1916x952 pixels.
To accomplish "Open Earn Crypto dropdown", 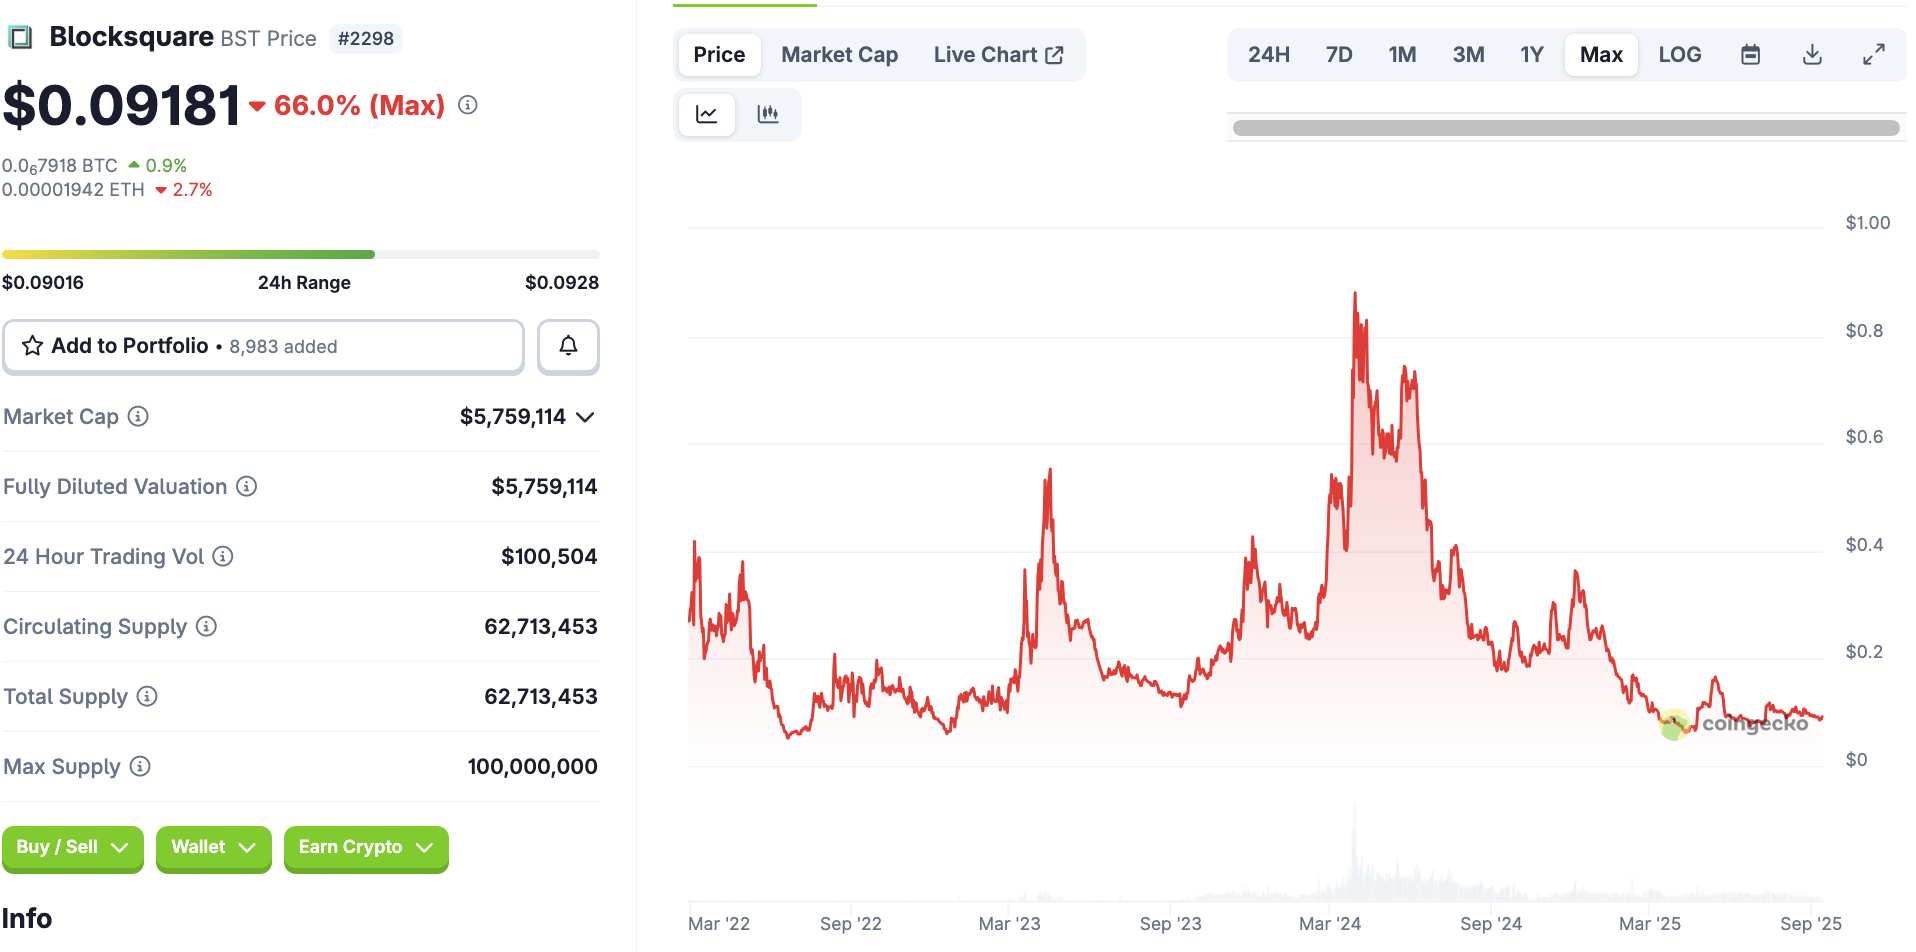I will 366,848.
